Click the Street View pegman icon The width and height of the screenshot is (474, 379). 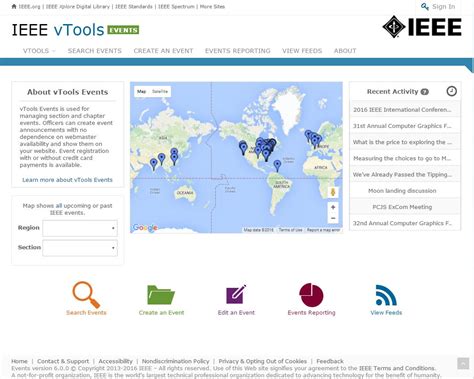(x=333, y=192)
